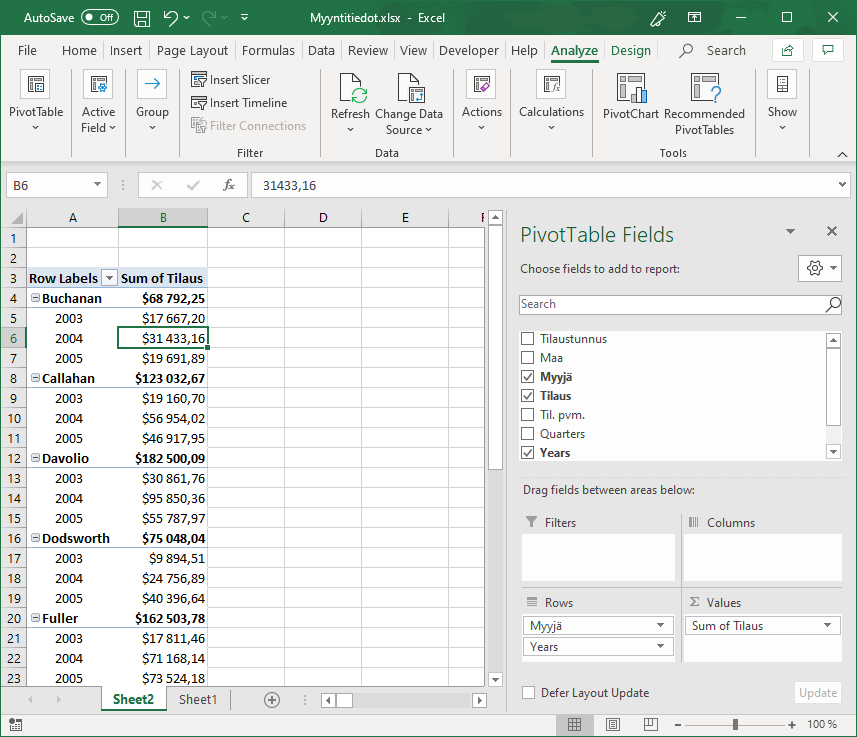Open Sum of Tilaus values dropdown
This screenshot has height=737, width=857.
click(x=828, y=626)
